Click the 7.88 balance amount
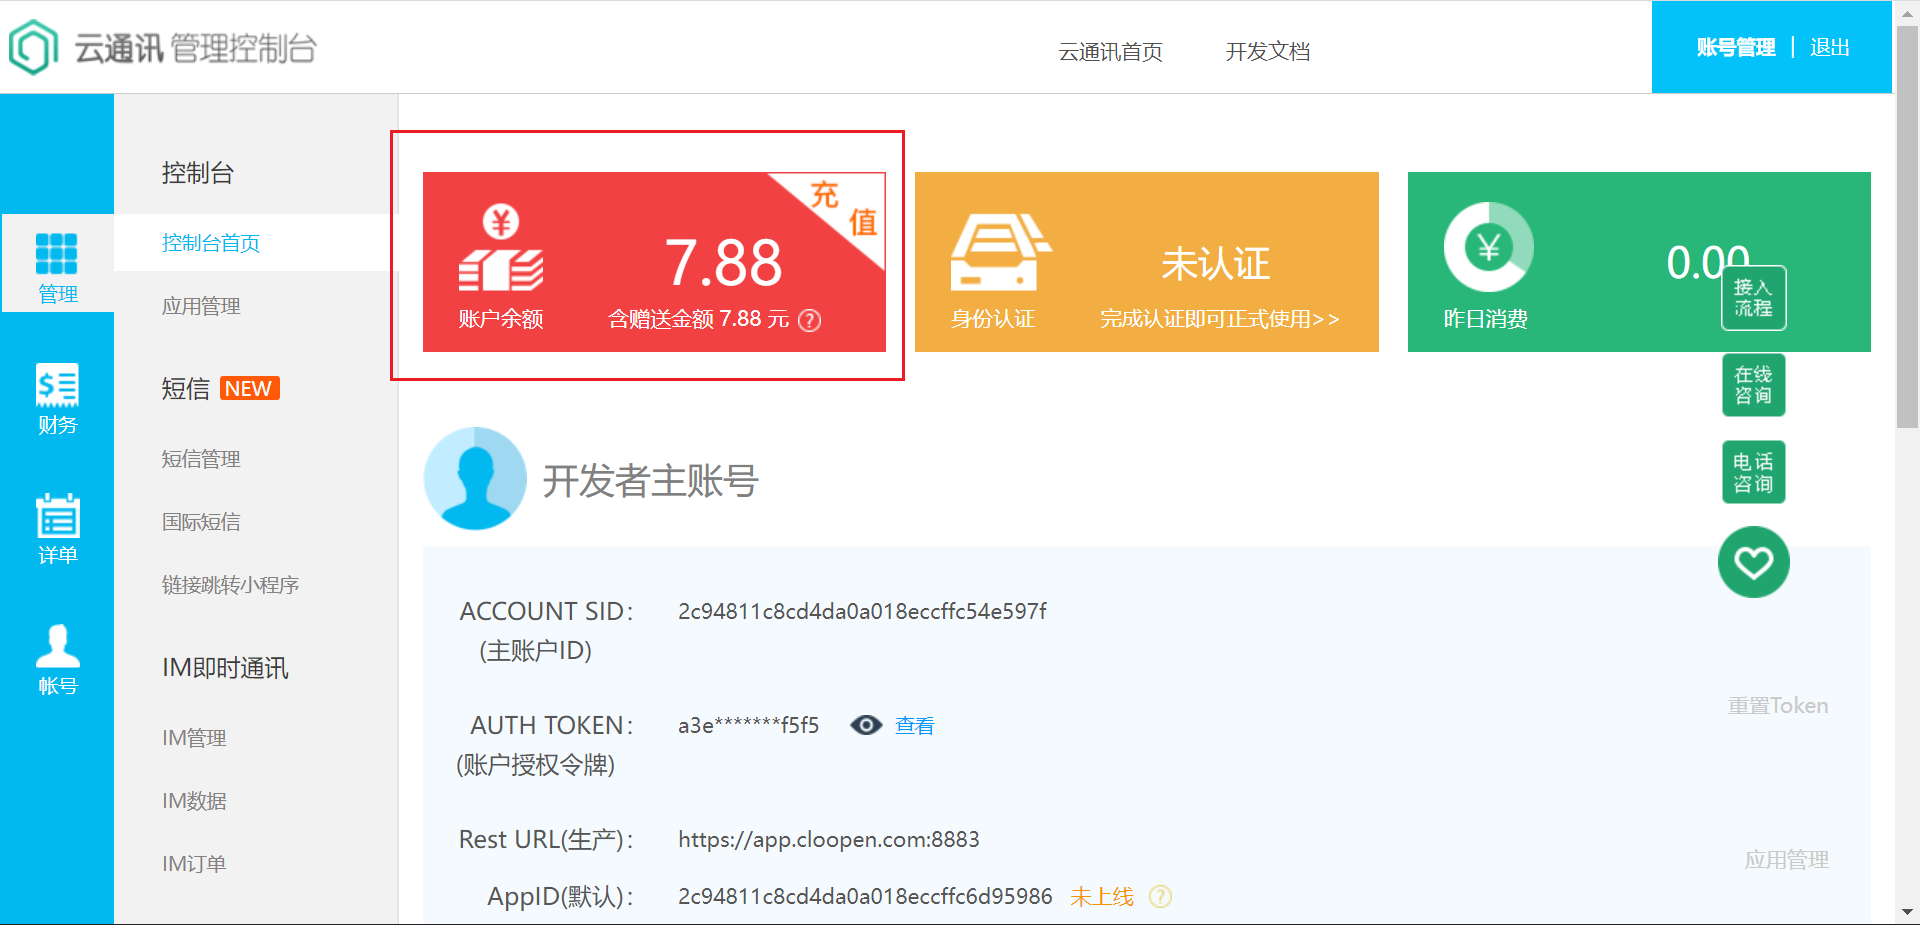The width and height of the screenshot is (1920, 925). click(x=724, y=263)
